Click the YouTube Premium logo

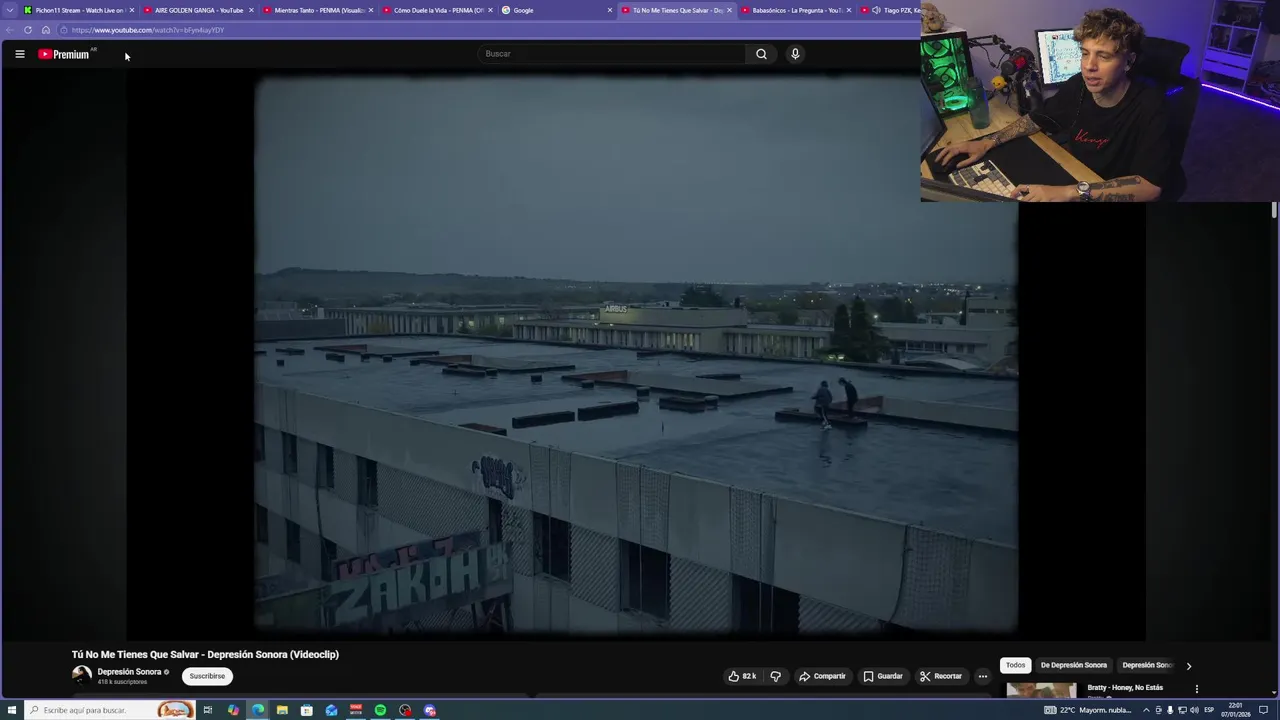[x=66, y=54]
